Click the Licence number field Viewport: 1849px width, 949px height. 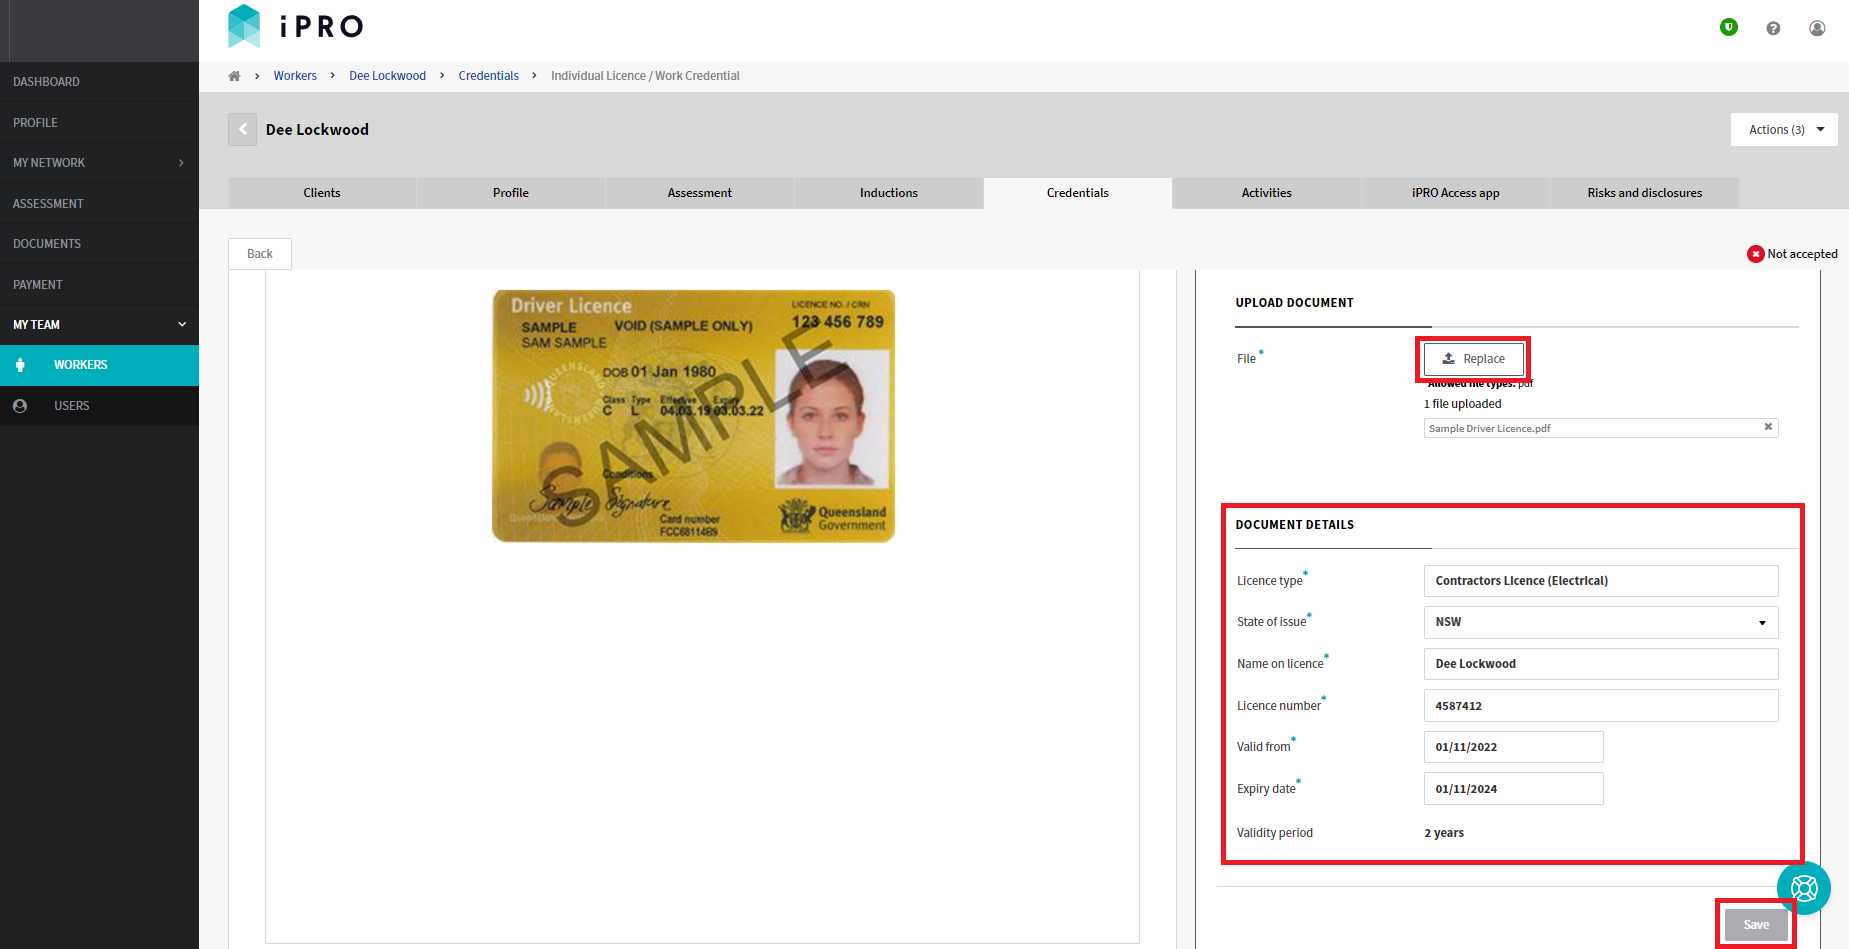(1601, 705)
